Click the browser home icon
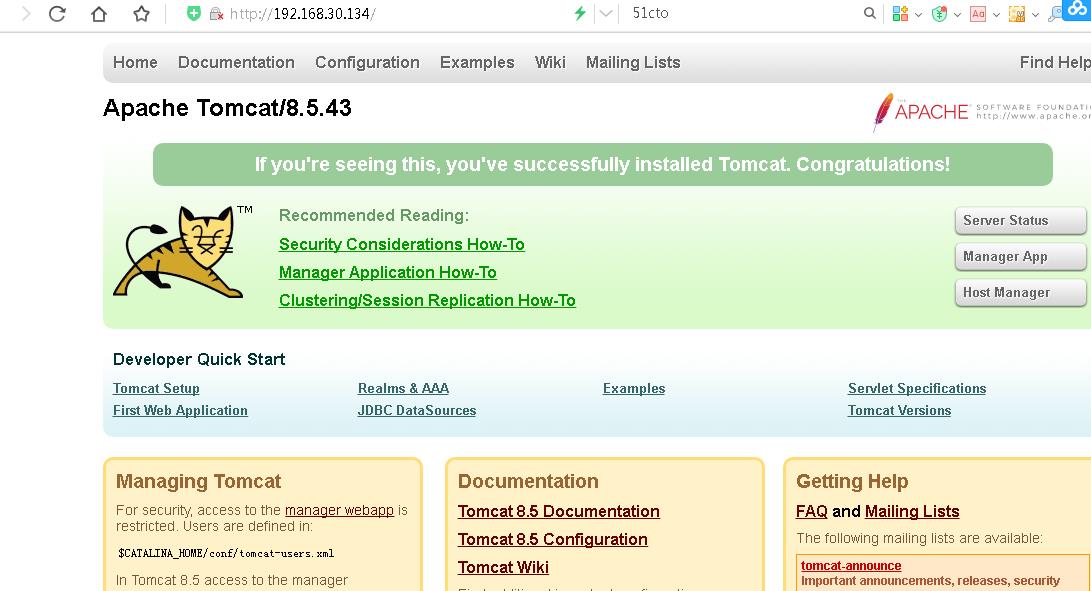Viewport: 1091px width, 591px height. click(99, 13)
